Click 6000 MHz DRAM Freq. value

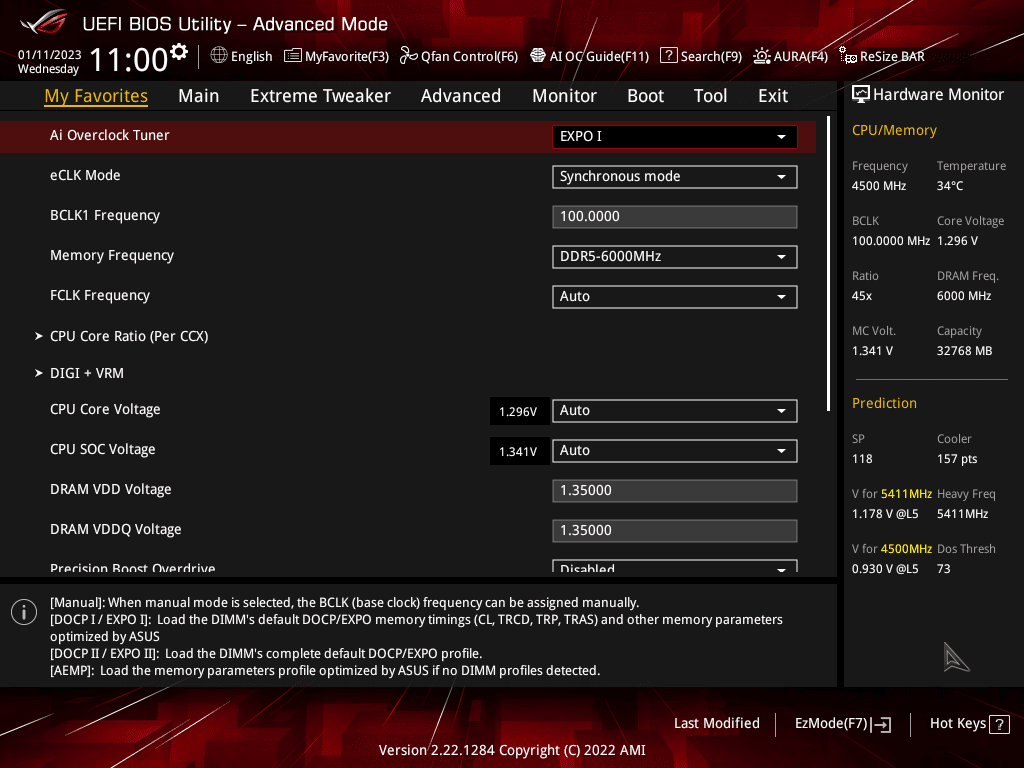[964, 296]
